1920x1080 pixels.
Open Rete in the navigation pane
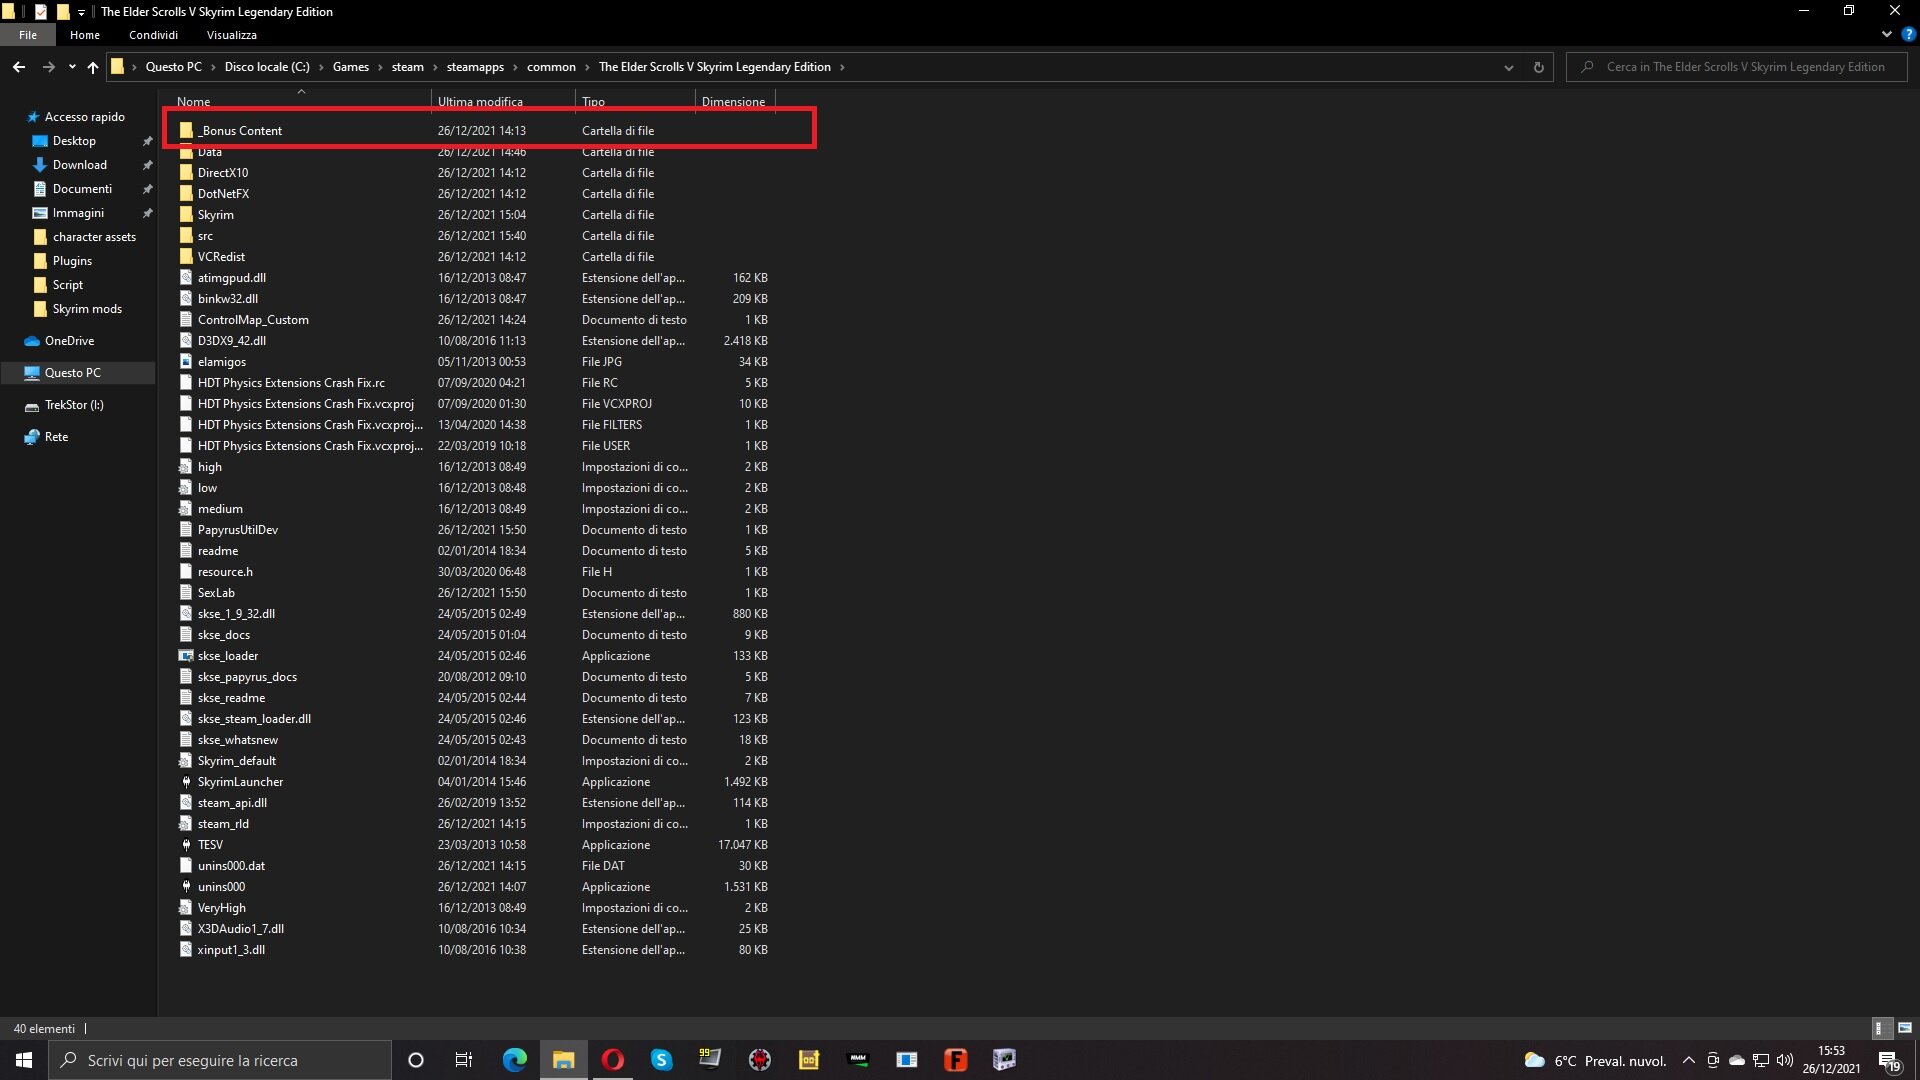(x=56, y=437)
